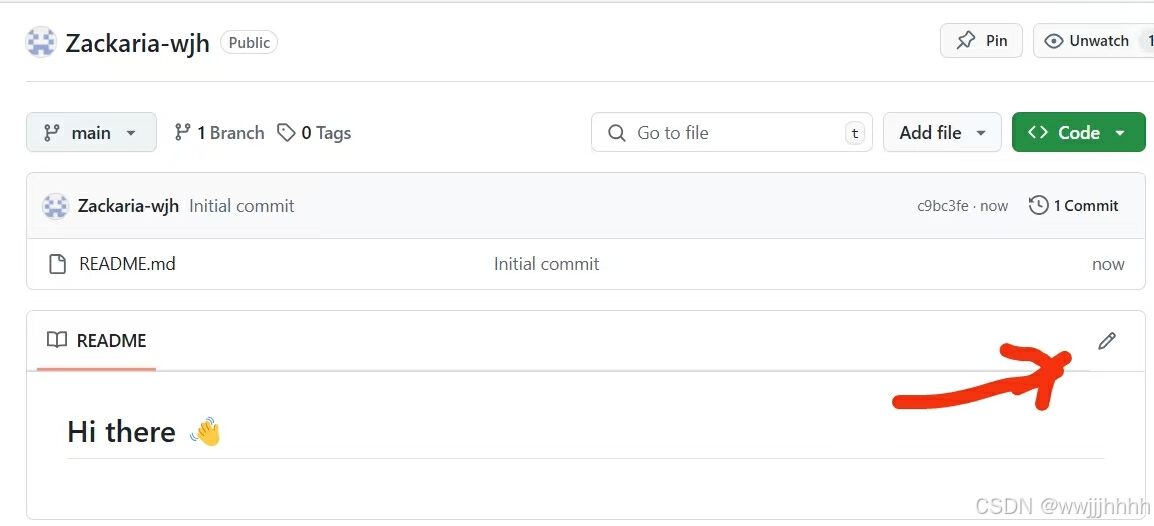View the Initial commit message link in file row
Screen dimensions: 1154x526
(x=546, y=264)
